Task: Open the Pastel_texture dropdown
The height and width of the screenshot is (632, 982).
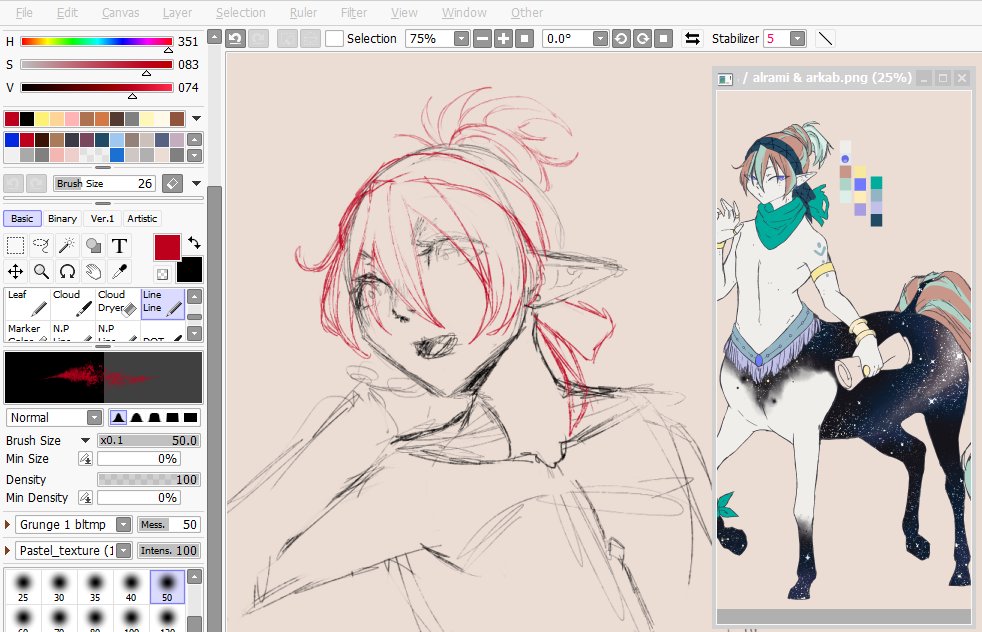Action: pyautogui.click(x=124, y=551)
